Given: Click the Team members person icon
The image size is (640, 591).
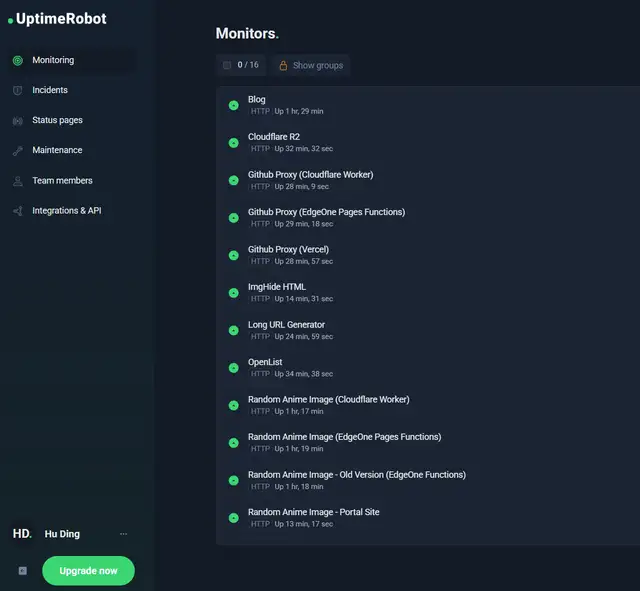Looking at the screenshot, I should point(17,181).
